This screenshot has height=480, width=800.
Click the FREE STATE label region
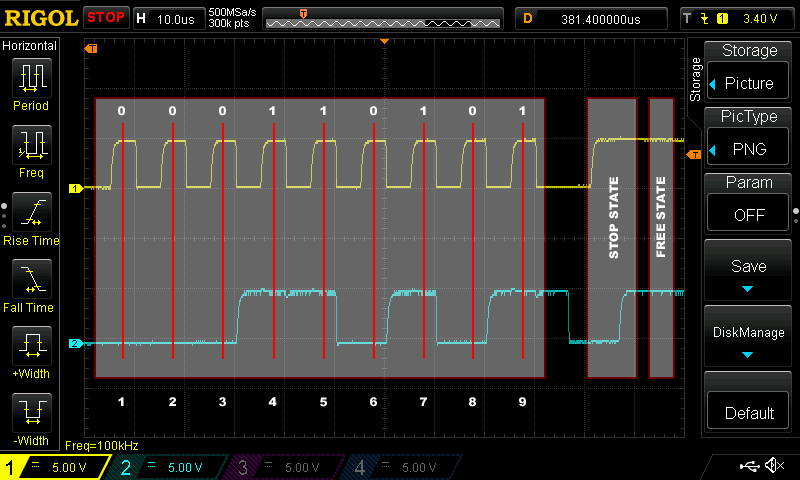pos(661,238)
